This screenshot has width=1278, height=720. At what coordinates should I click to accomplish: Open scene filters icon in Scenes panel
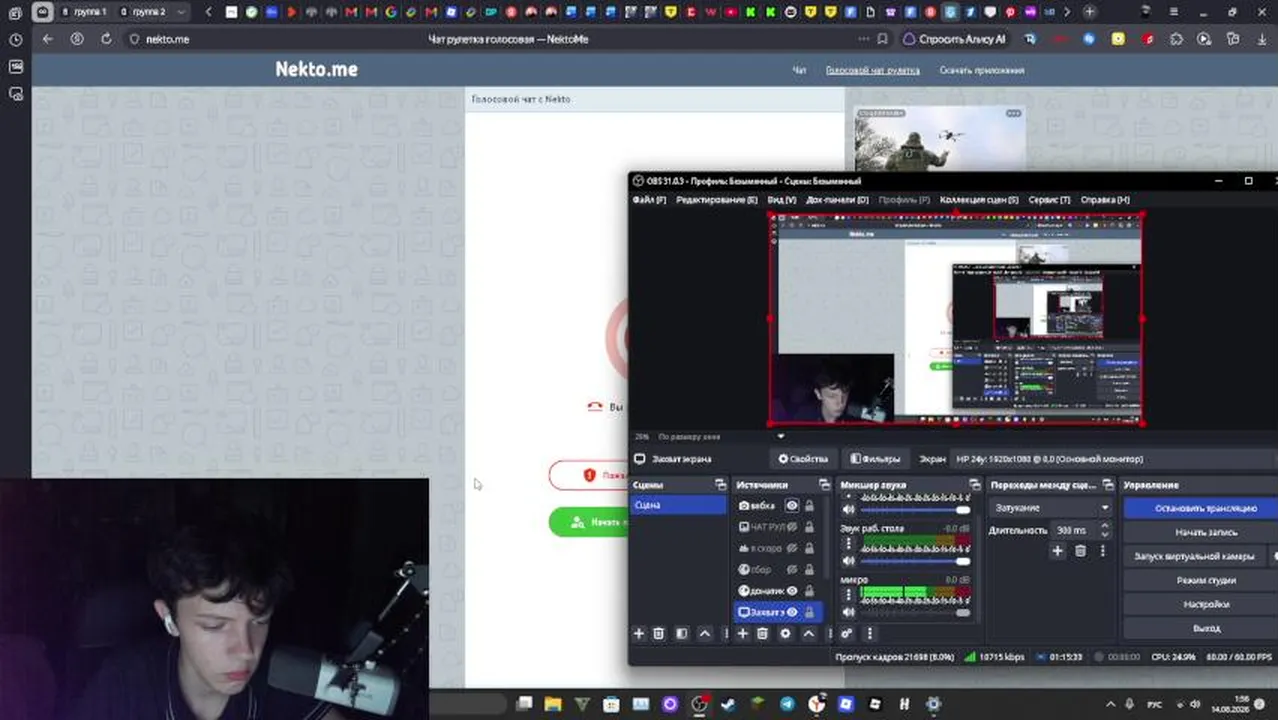pyautogui.click(x=682, y=633)
